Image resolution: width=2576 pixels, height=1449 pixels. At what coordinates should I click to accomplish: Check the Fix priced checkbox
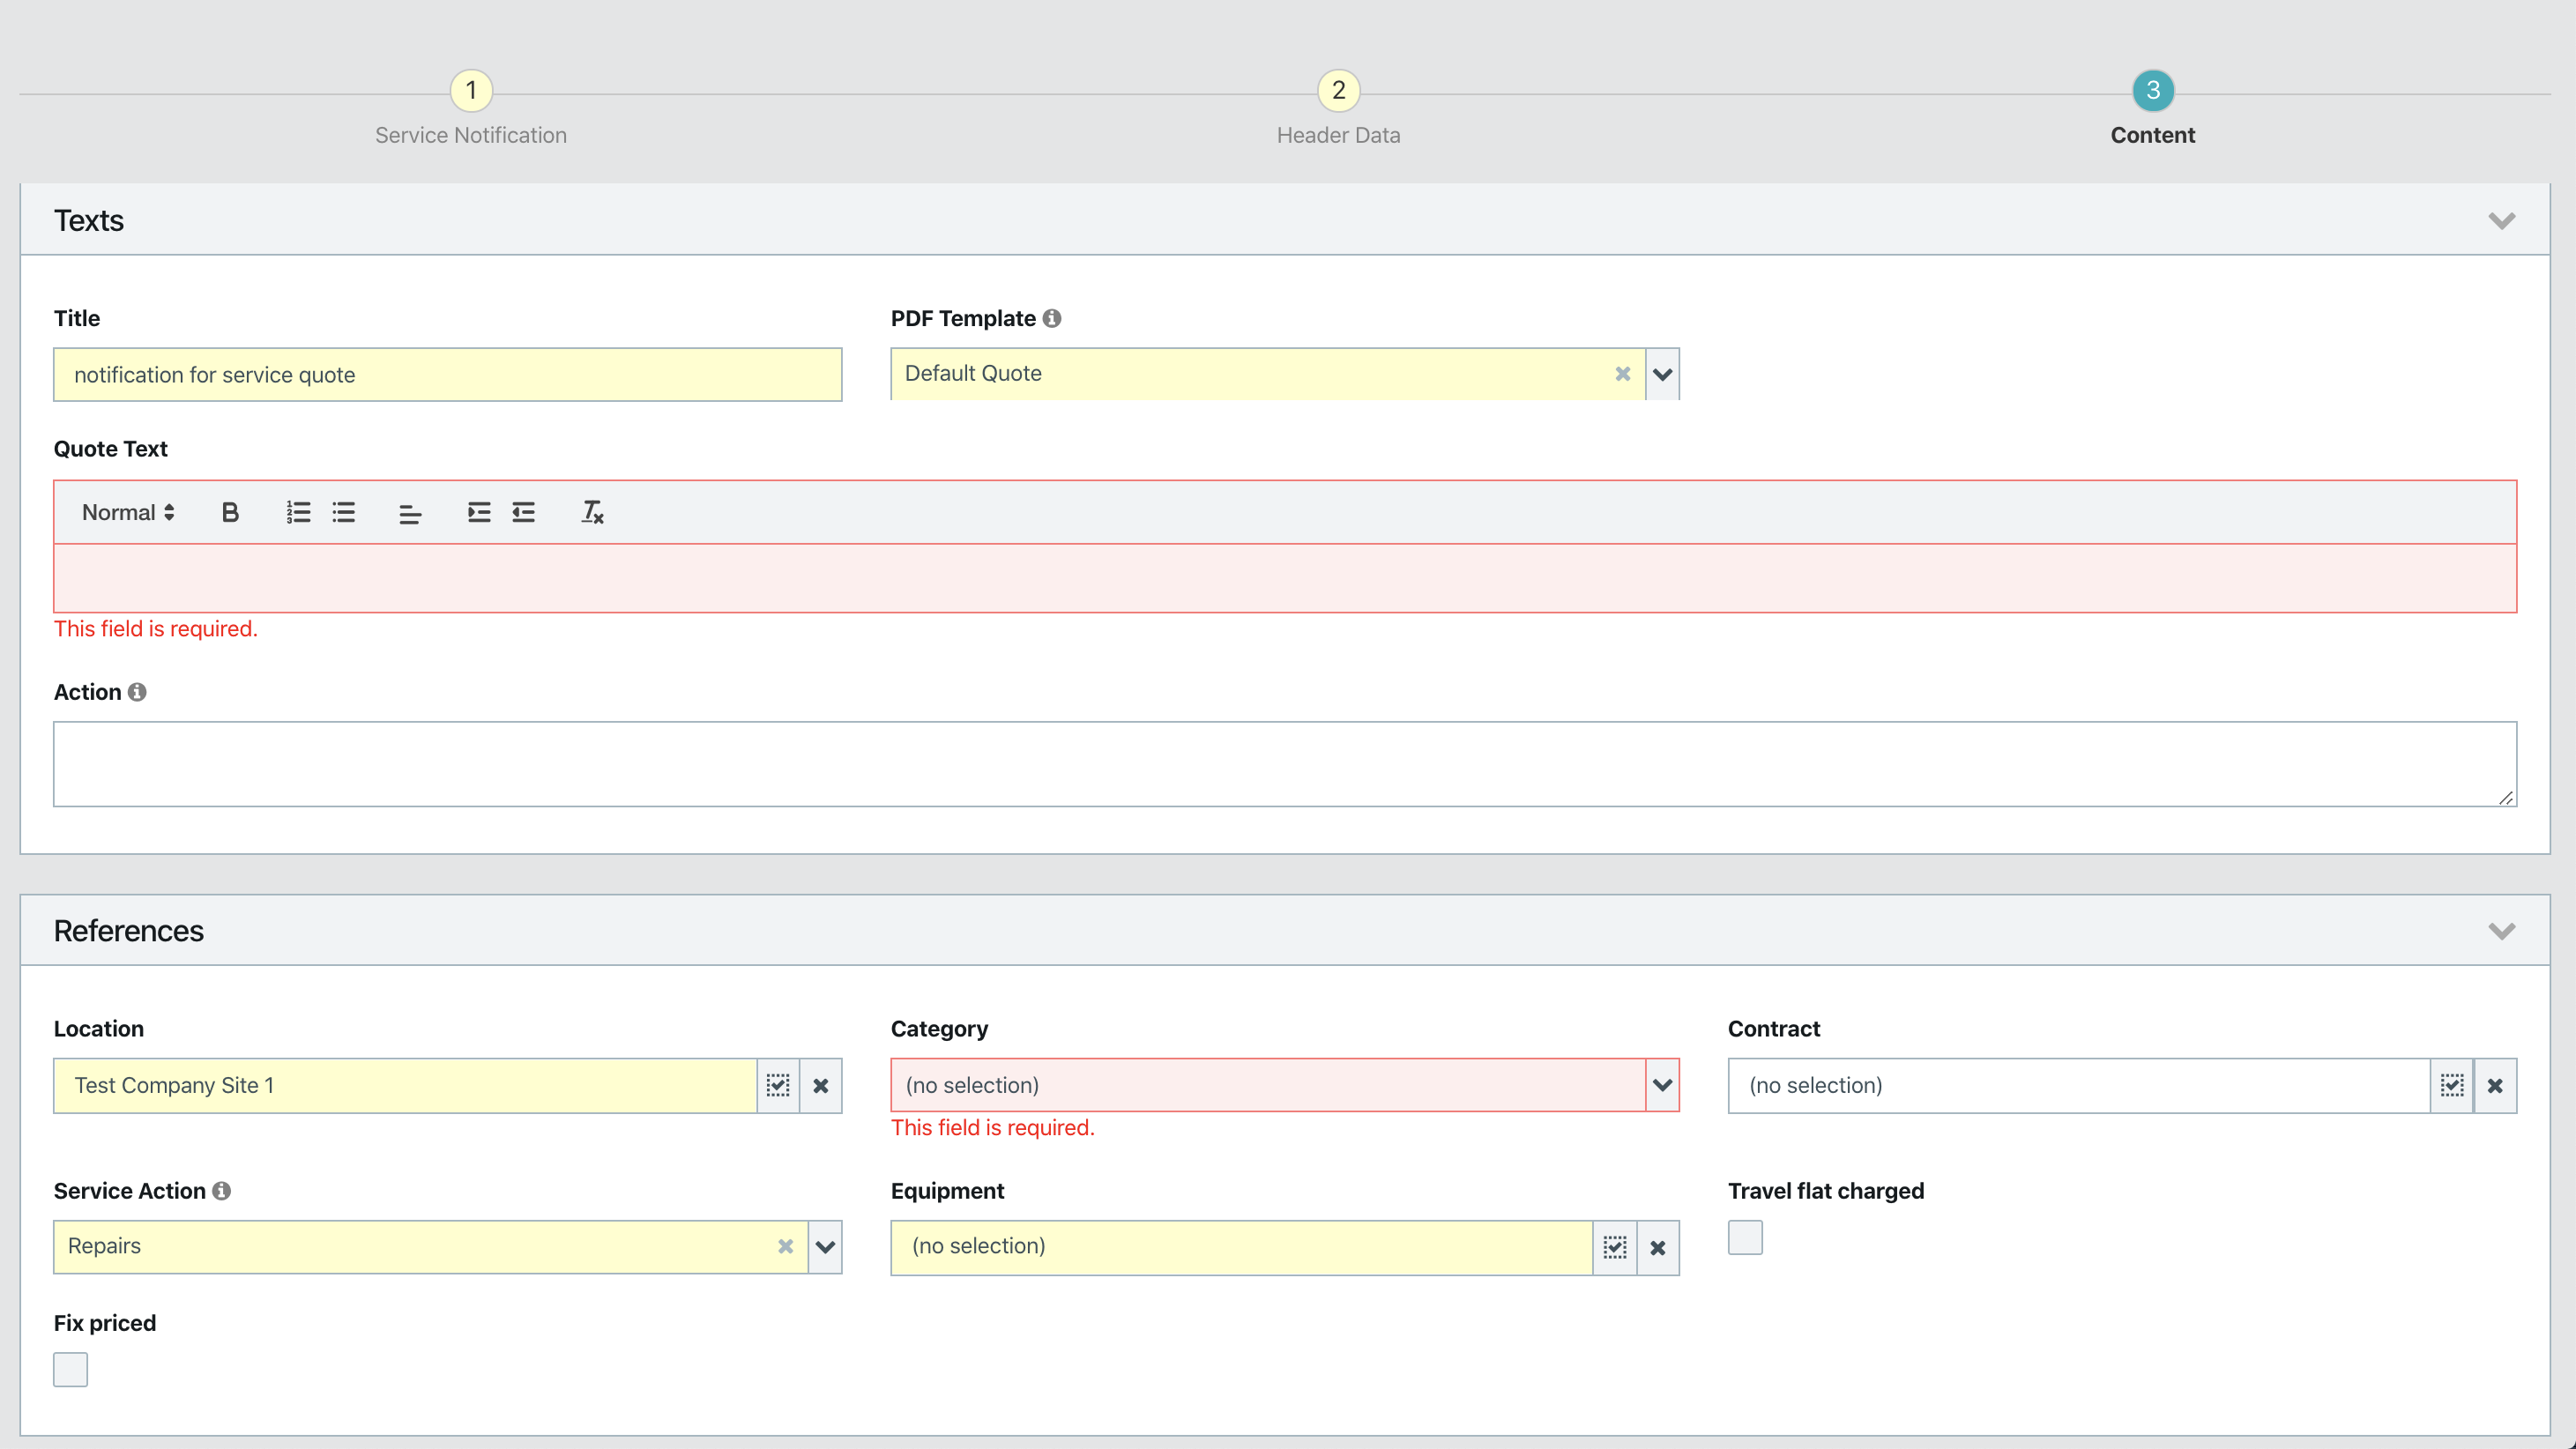pyautogui.click(x=71, y=1370)
